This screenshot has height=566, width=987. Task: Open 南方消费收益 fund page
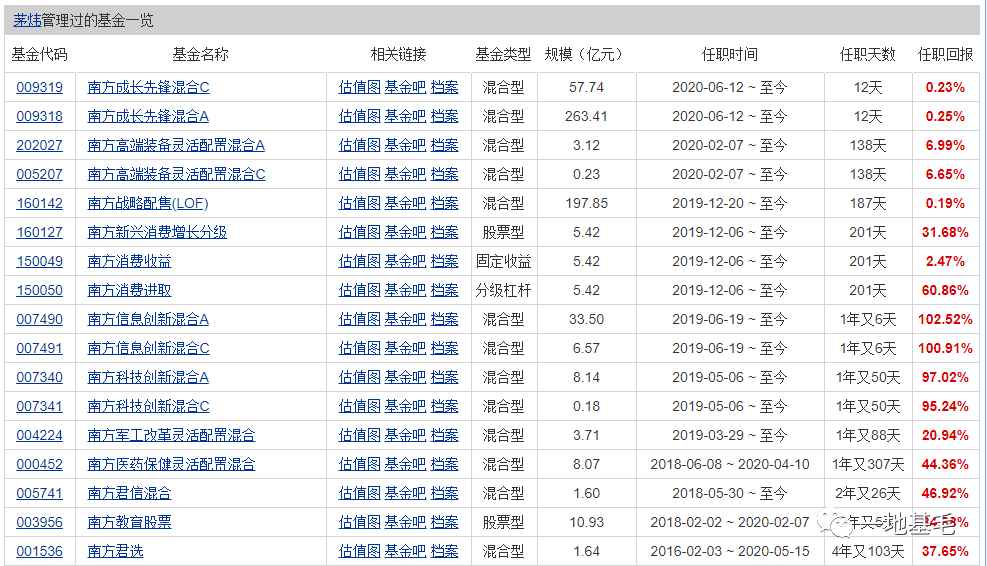[x=129, y=261]
